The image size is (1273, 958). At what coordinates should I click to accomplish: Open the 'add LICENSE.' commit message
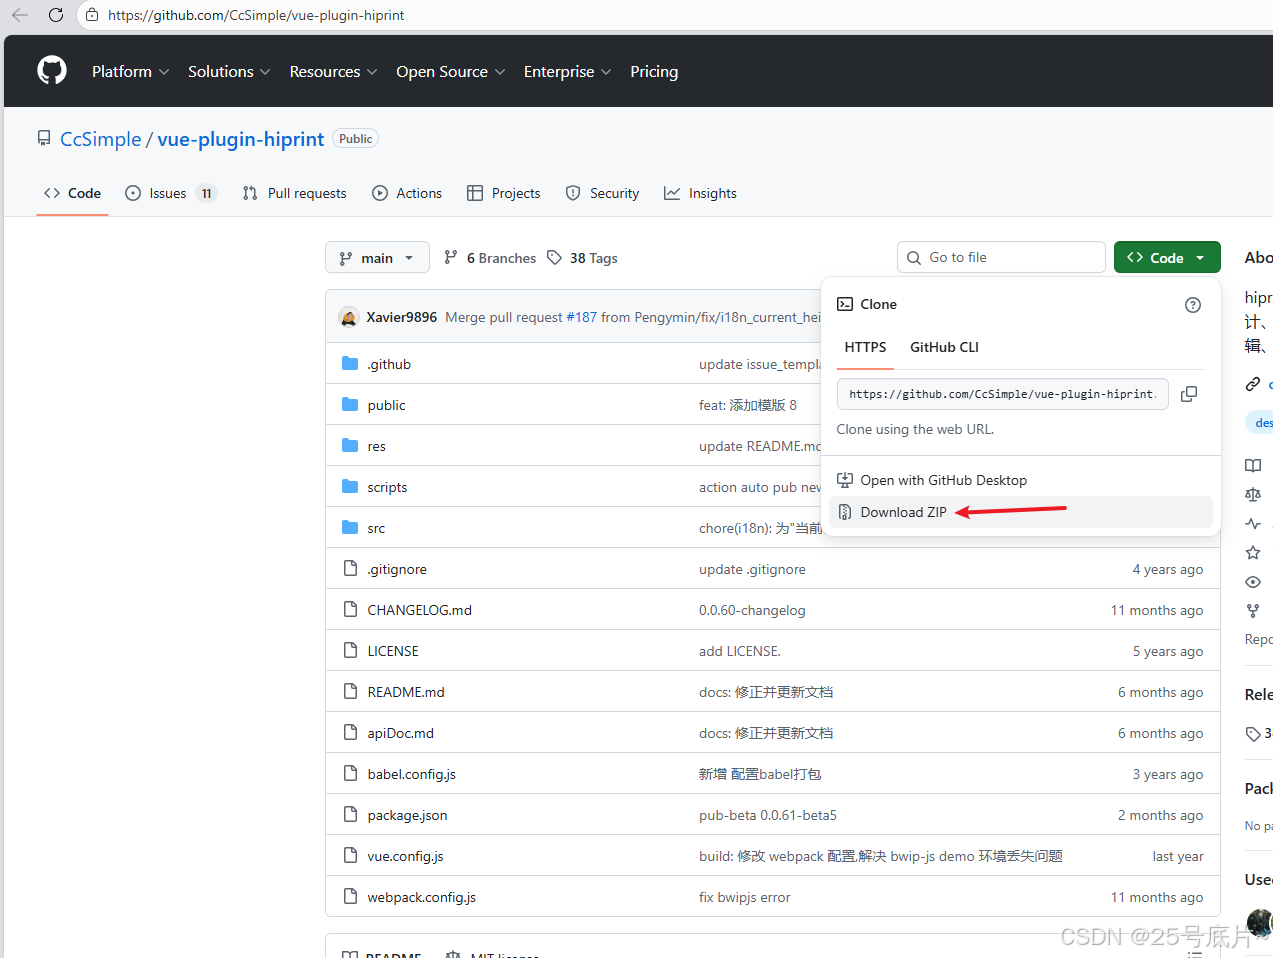click(740, 651)
